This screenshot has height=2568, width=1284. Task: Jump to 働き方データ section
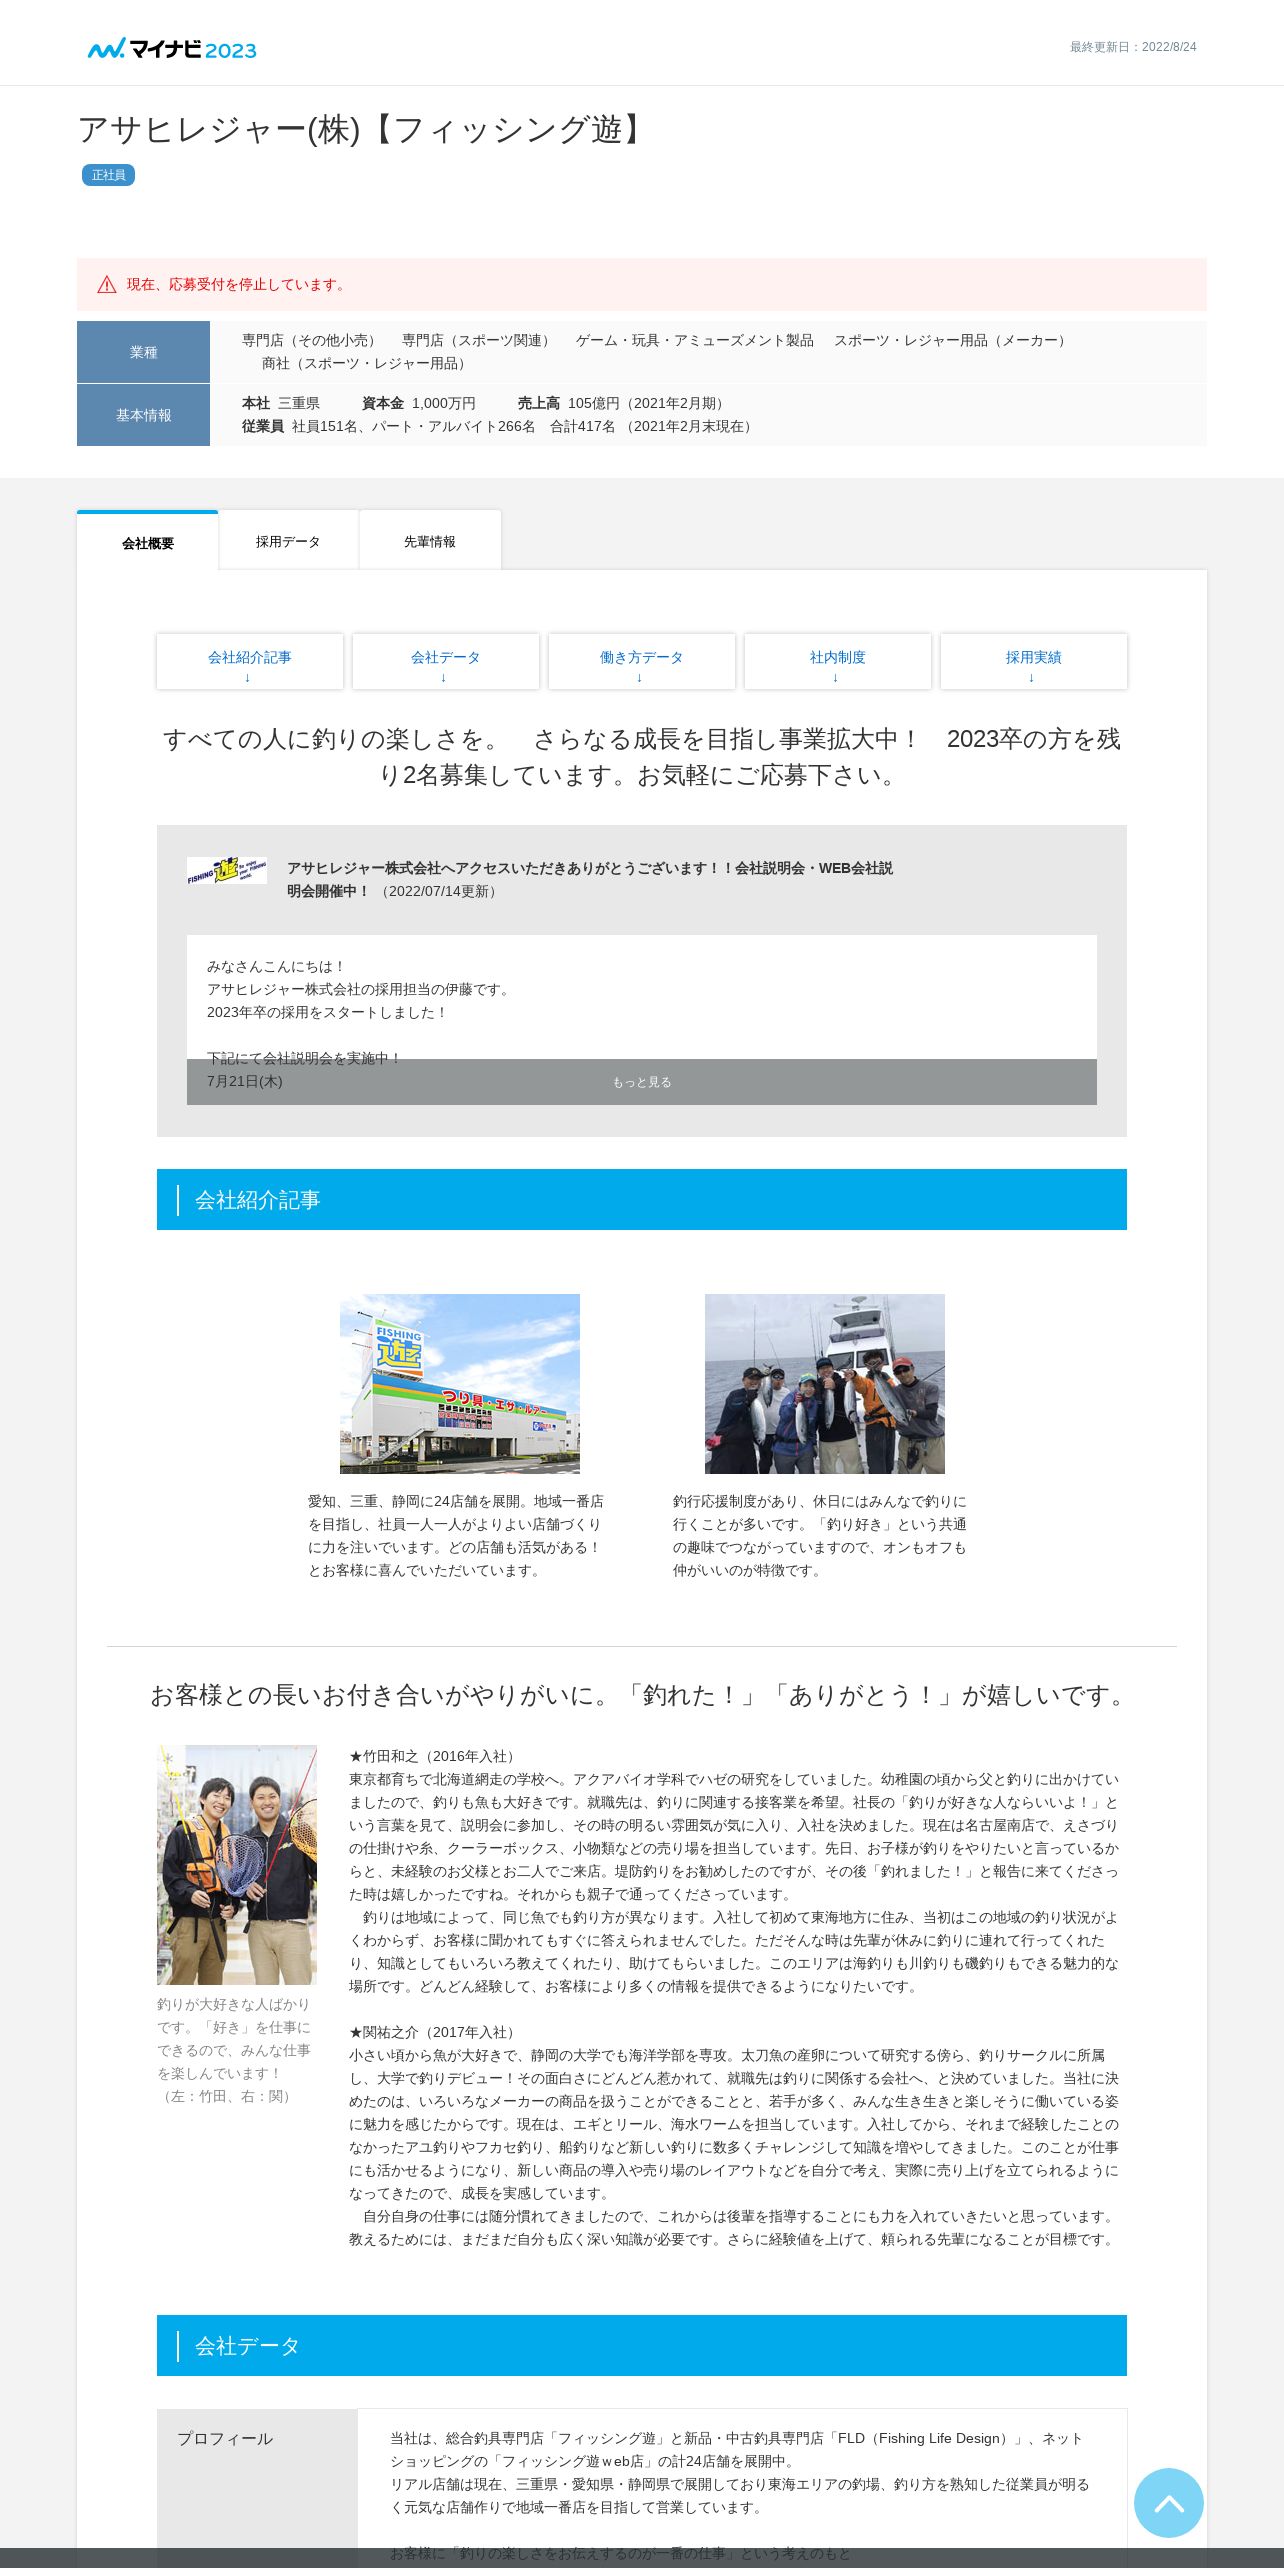coord(642,662)
